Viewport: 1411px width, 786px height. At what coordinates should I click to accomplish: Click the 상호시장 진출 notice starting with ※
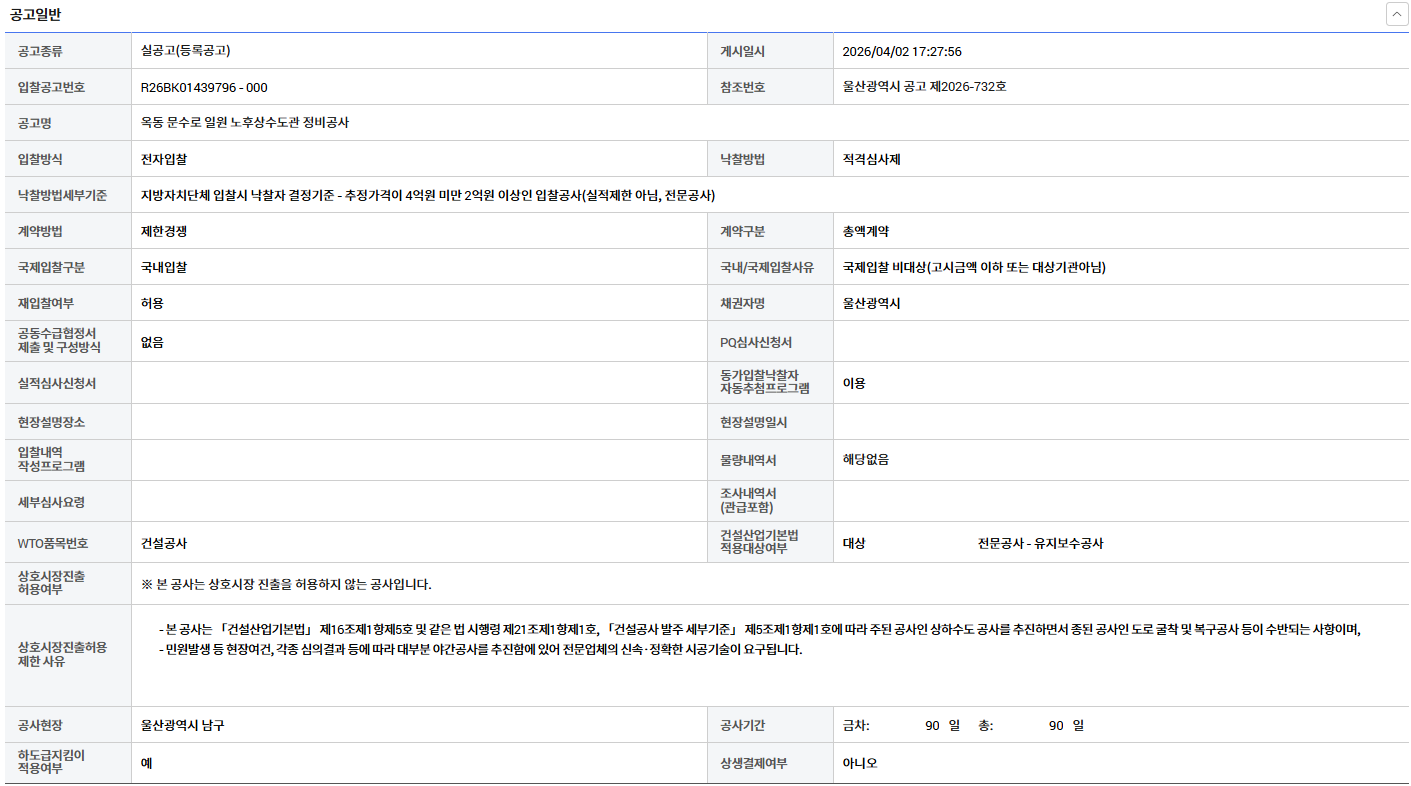point(286,584)
